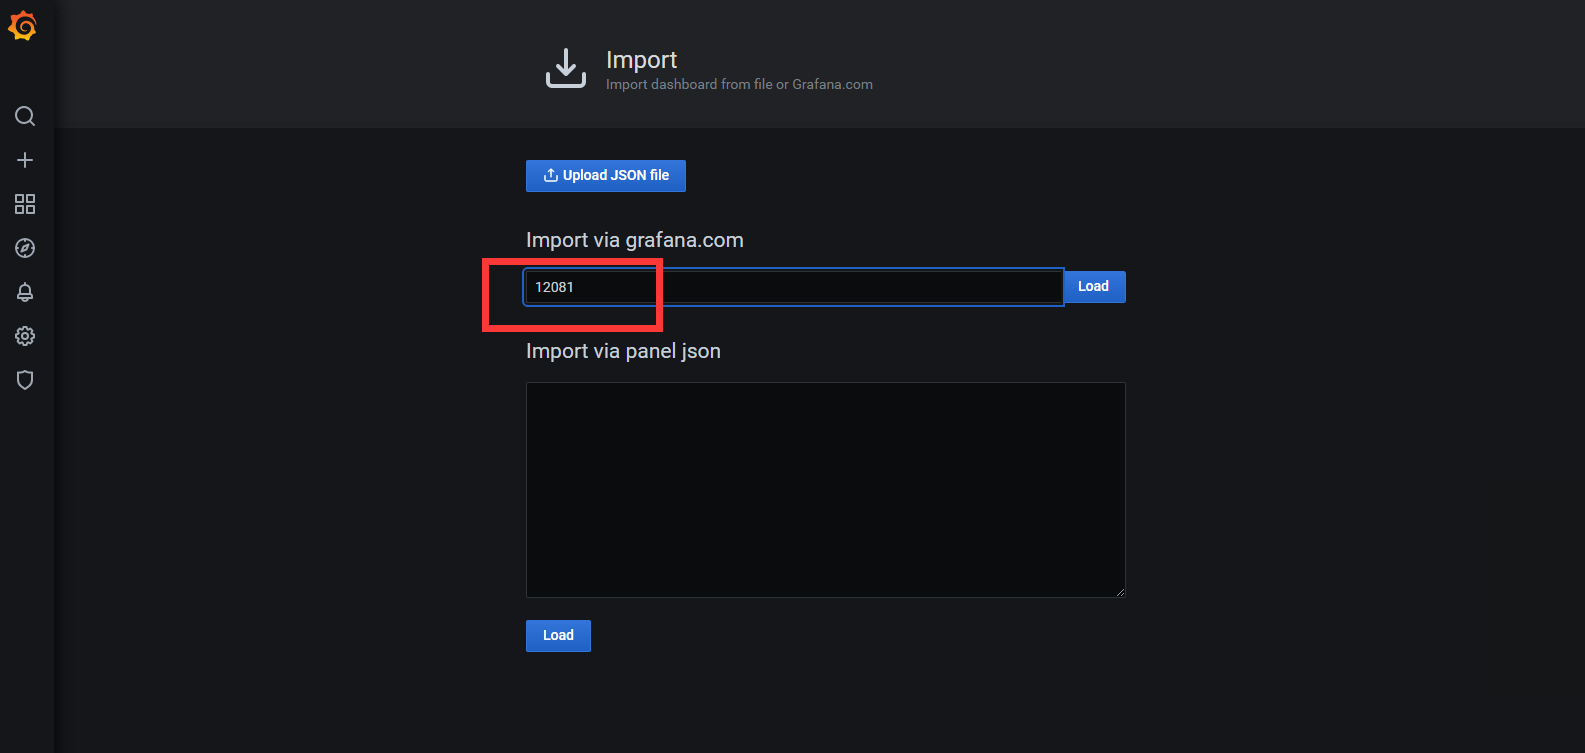This screenshot has height=753, width=1585.
Task: Open Alerting bell icon in sidebar
Action: [x=25, y=292]
